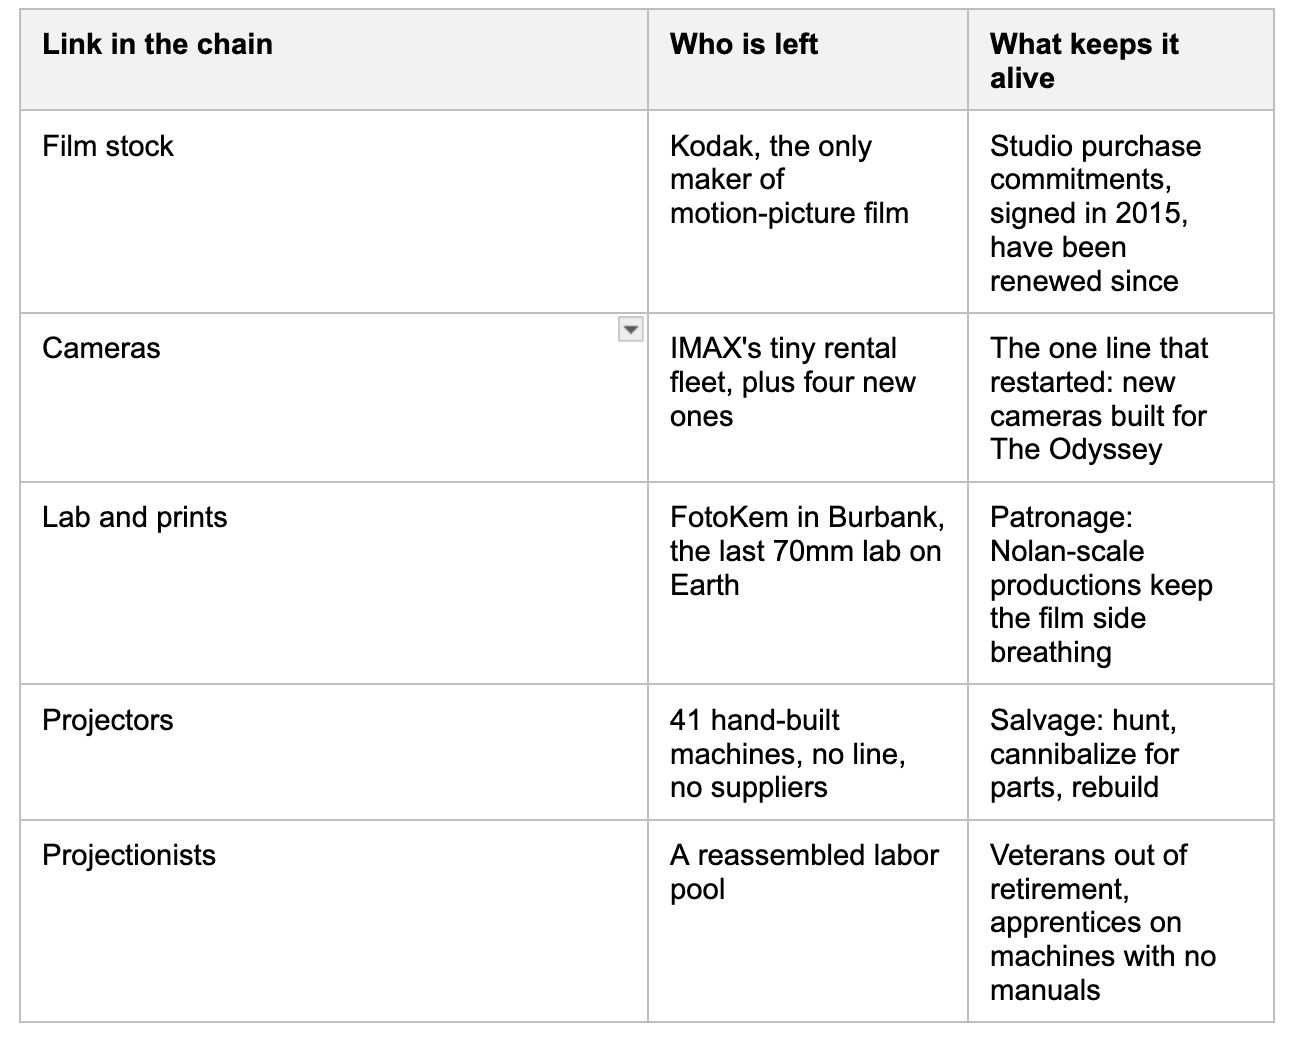Click the word 'Earth' in lab cell
Screen dimensions: 1296x1044
(x=704, y=585)
